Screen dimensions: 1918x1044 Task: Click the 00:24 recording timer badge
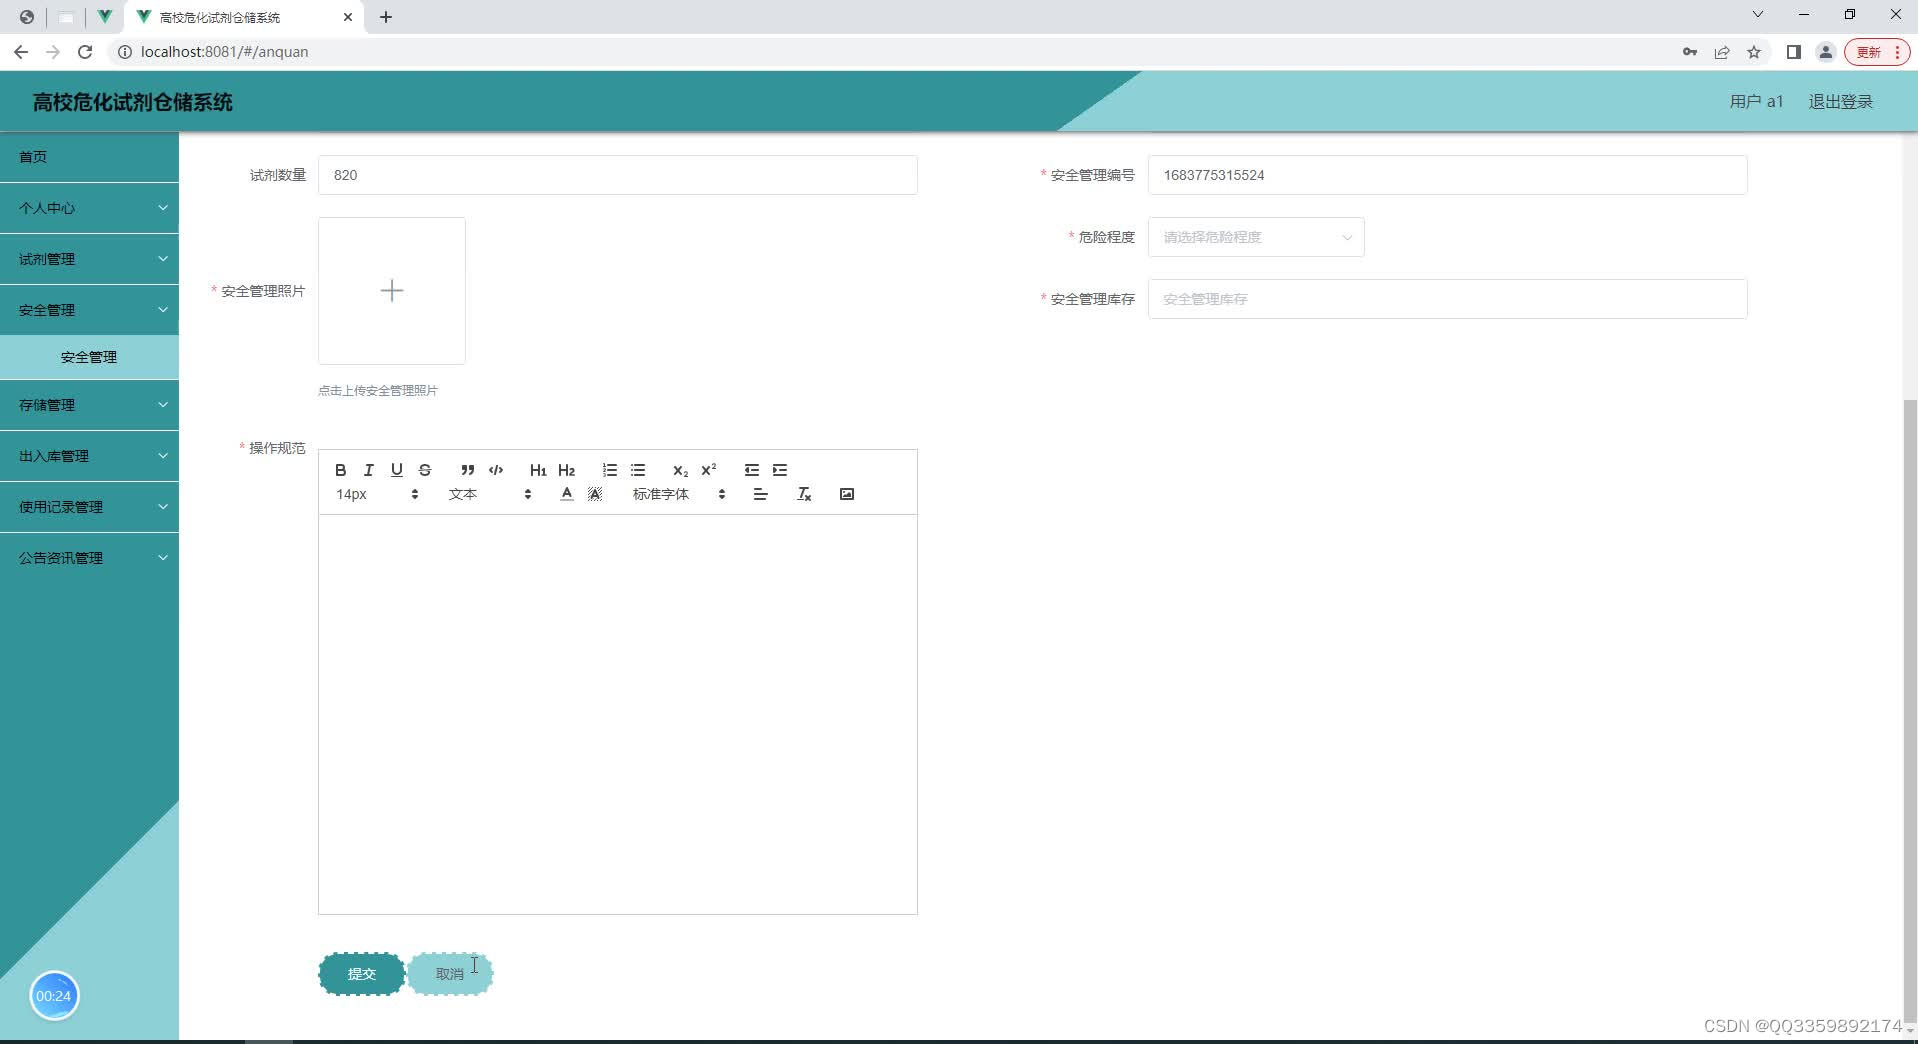[x=54, y=996]
